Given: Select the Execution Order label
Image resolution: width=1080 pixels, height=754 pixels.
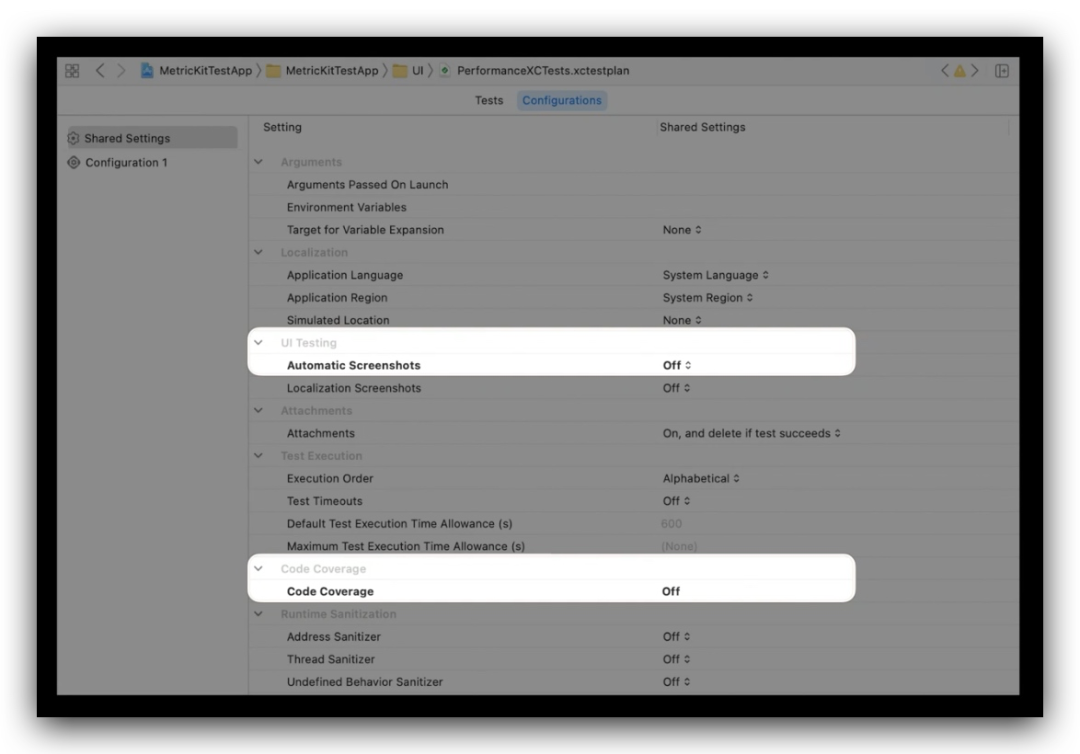Looking at the screenshot, I should pyautogui.click(x=330, y=479).
